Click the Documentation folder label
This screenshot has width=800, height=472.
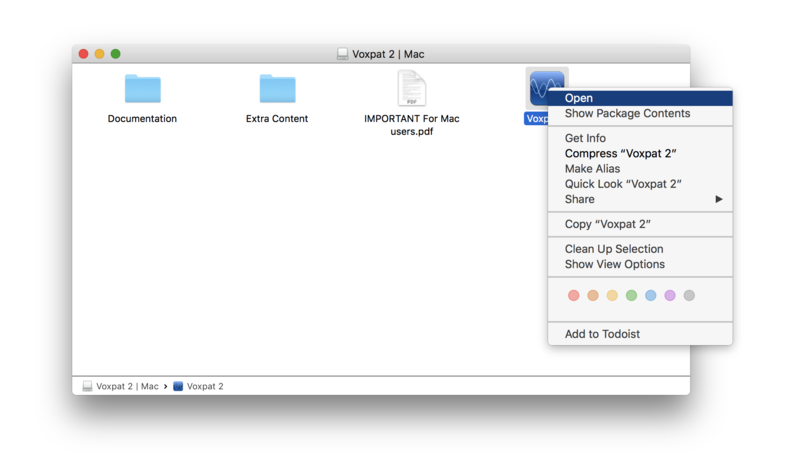142,119
